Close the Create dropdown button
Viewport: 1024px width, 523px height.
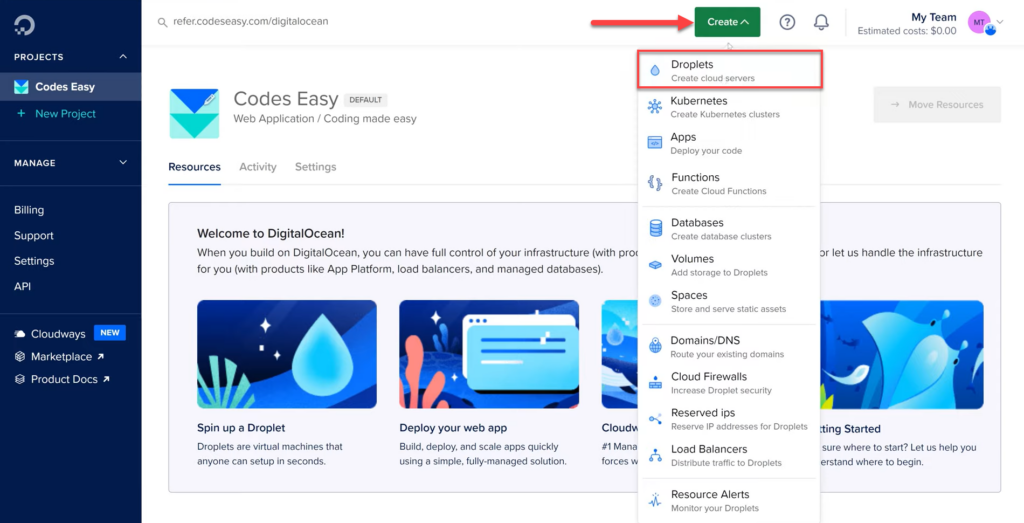pyautogui.click(x=727, y=22)
